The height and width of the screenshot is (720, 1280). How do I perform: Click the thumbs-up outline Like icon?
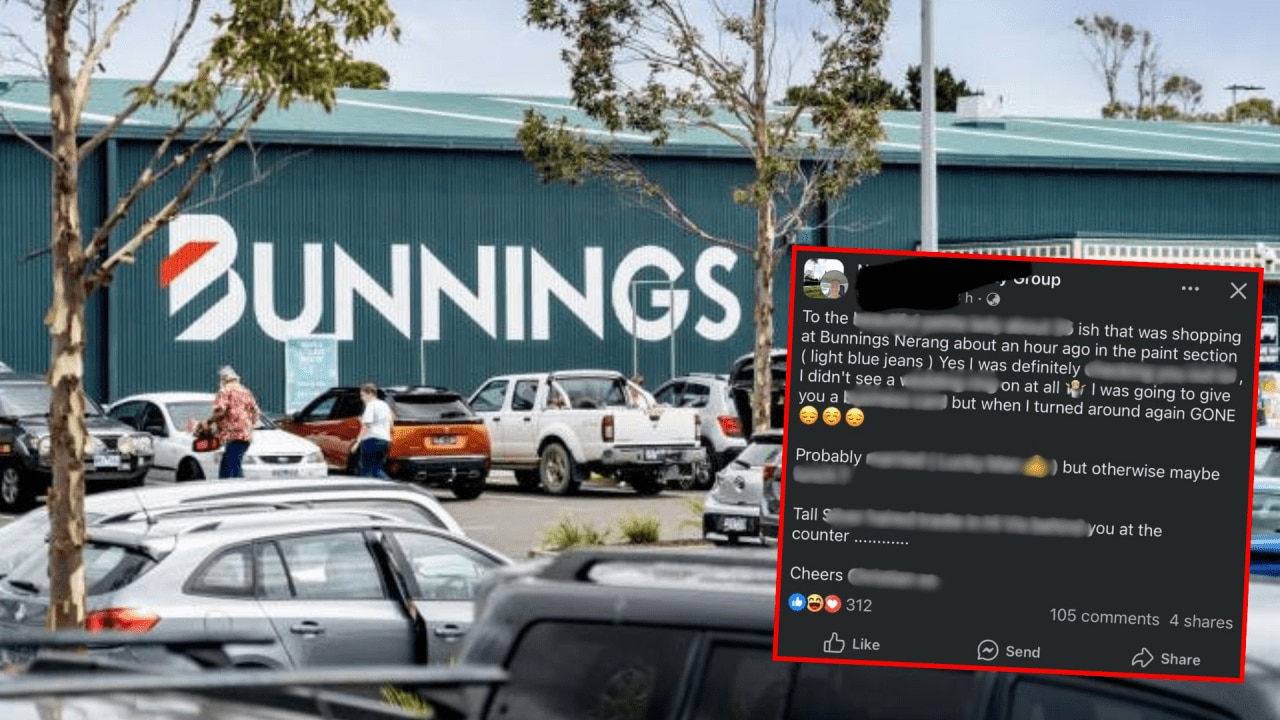[x=834, y=643]
